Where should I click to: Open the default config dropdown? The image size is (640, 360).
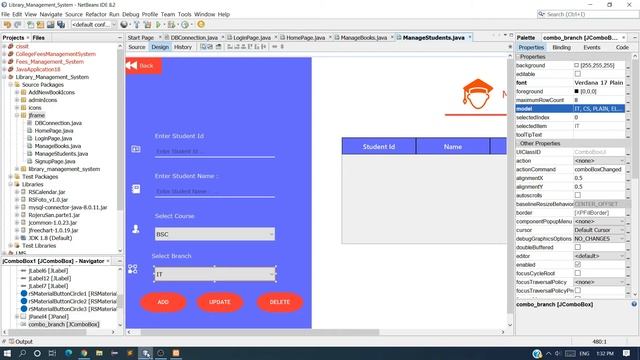pos(94,24)
